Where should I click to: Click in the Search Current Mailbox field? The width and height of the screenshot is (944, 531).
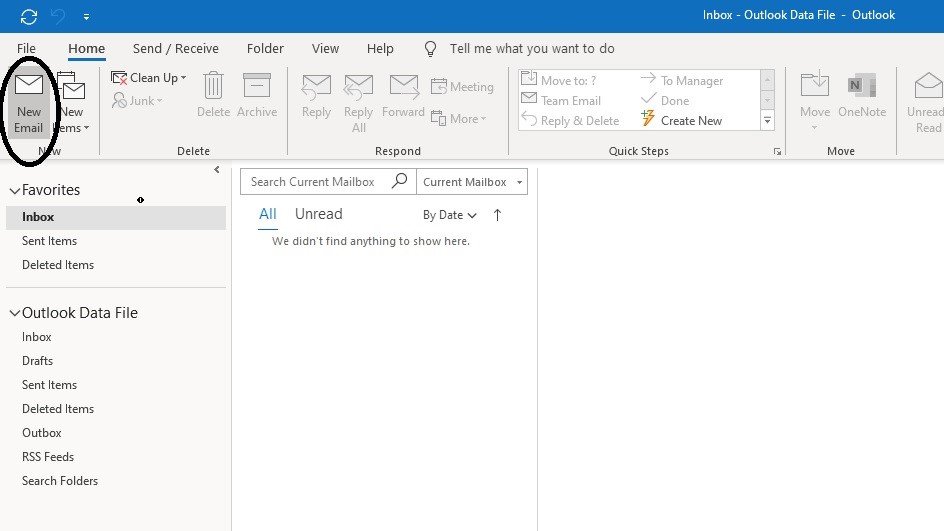pyautogui.click(x=314, y=182)
